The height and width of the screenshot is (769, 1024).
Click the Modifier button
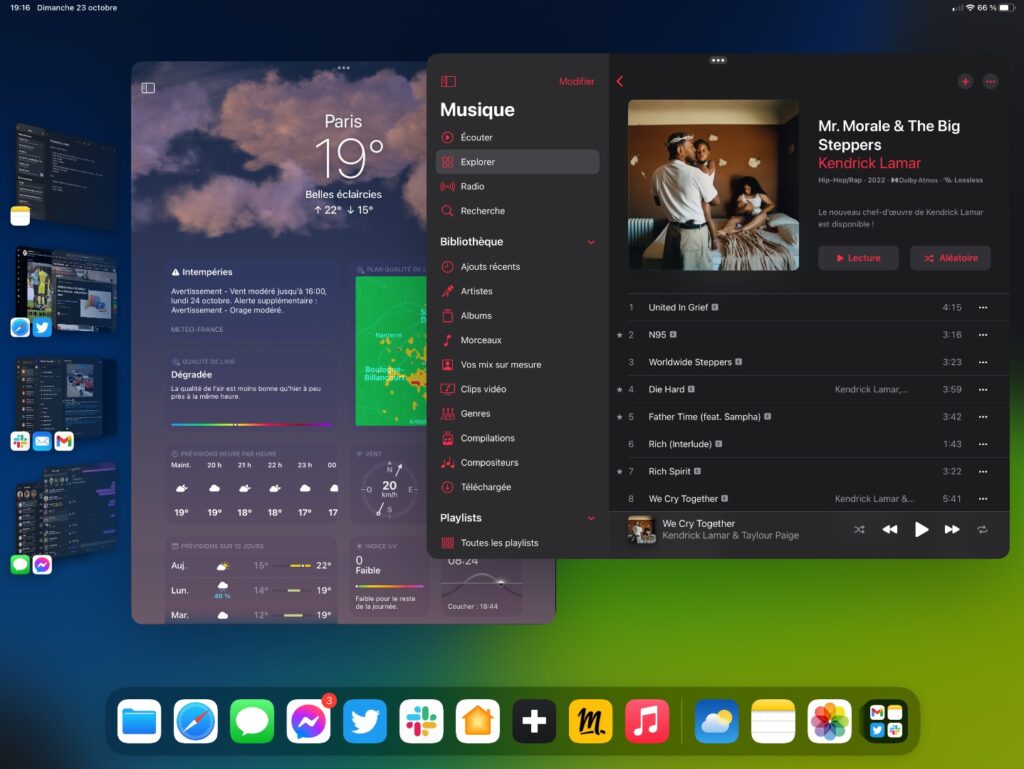[x=577, y=82]
